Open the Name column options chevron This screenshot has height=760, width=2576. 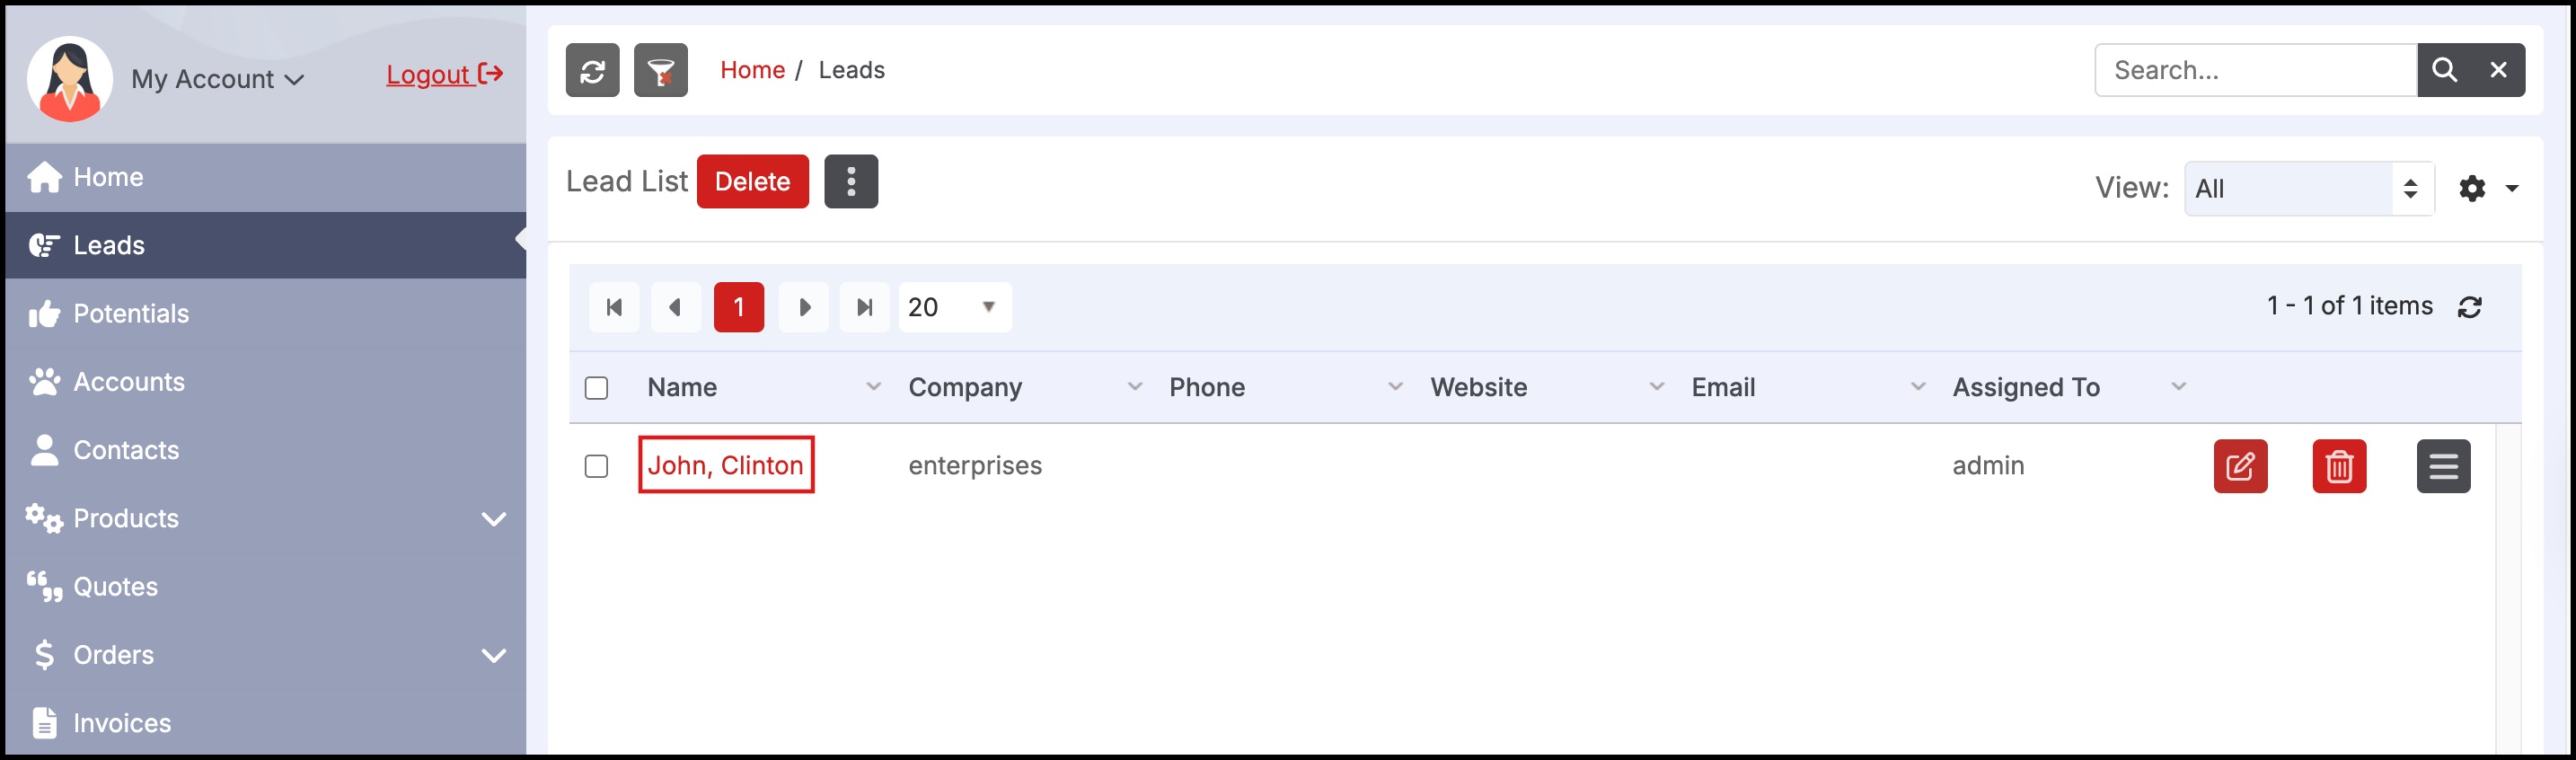873,387
